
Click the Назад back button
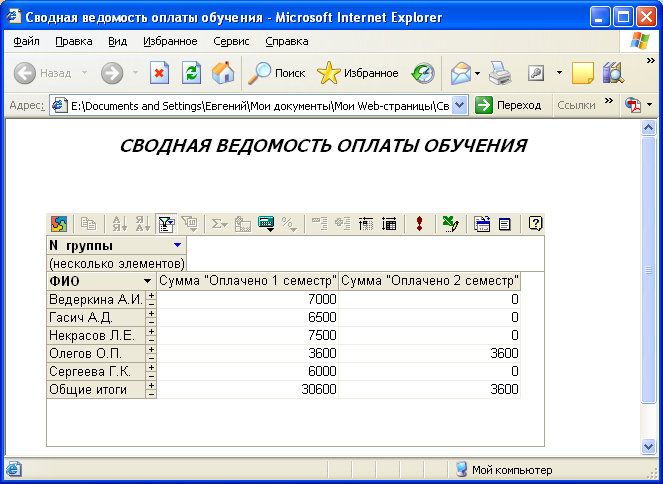(x=42, y=73)
